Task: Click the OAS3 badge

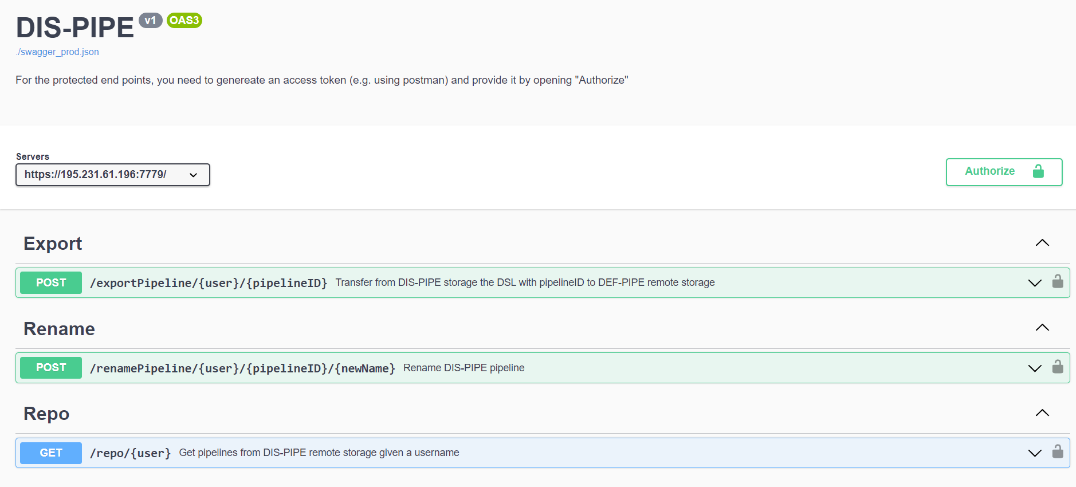Action: (x=185, y=21)
